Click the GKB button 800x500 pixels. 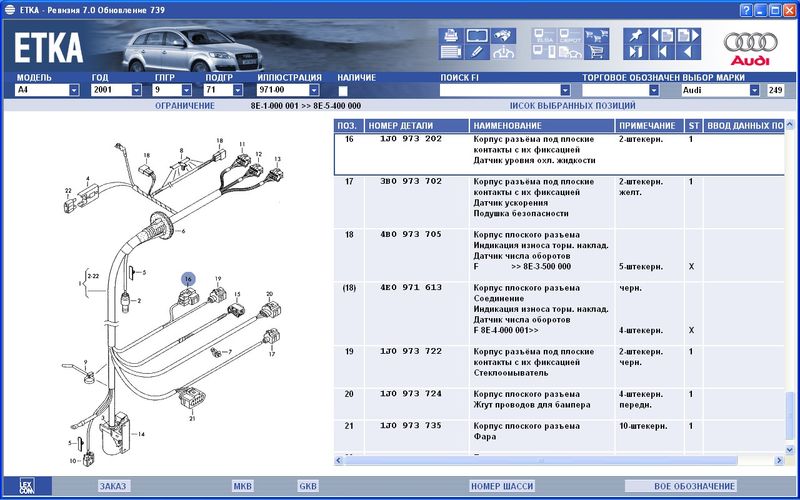tap(308, 486)
